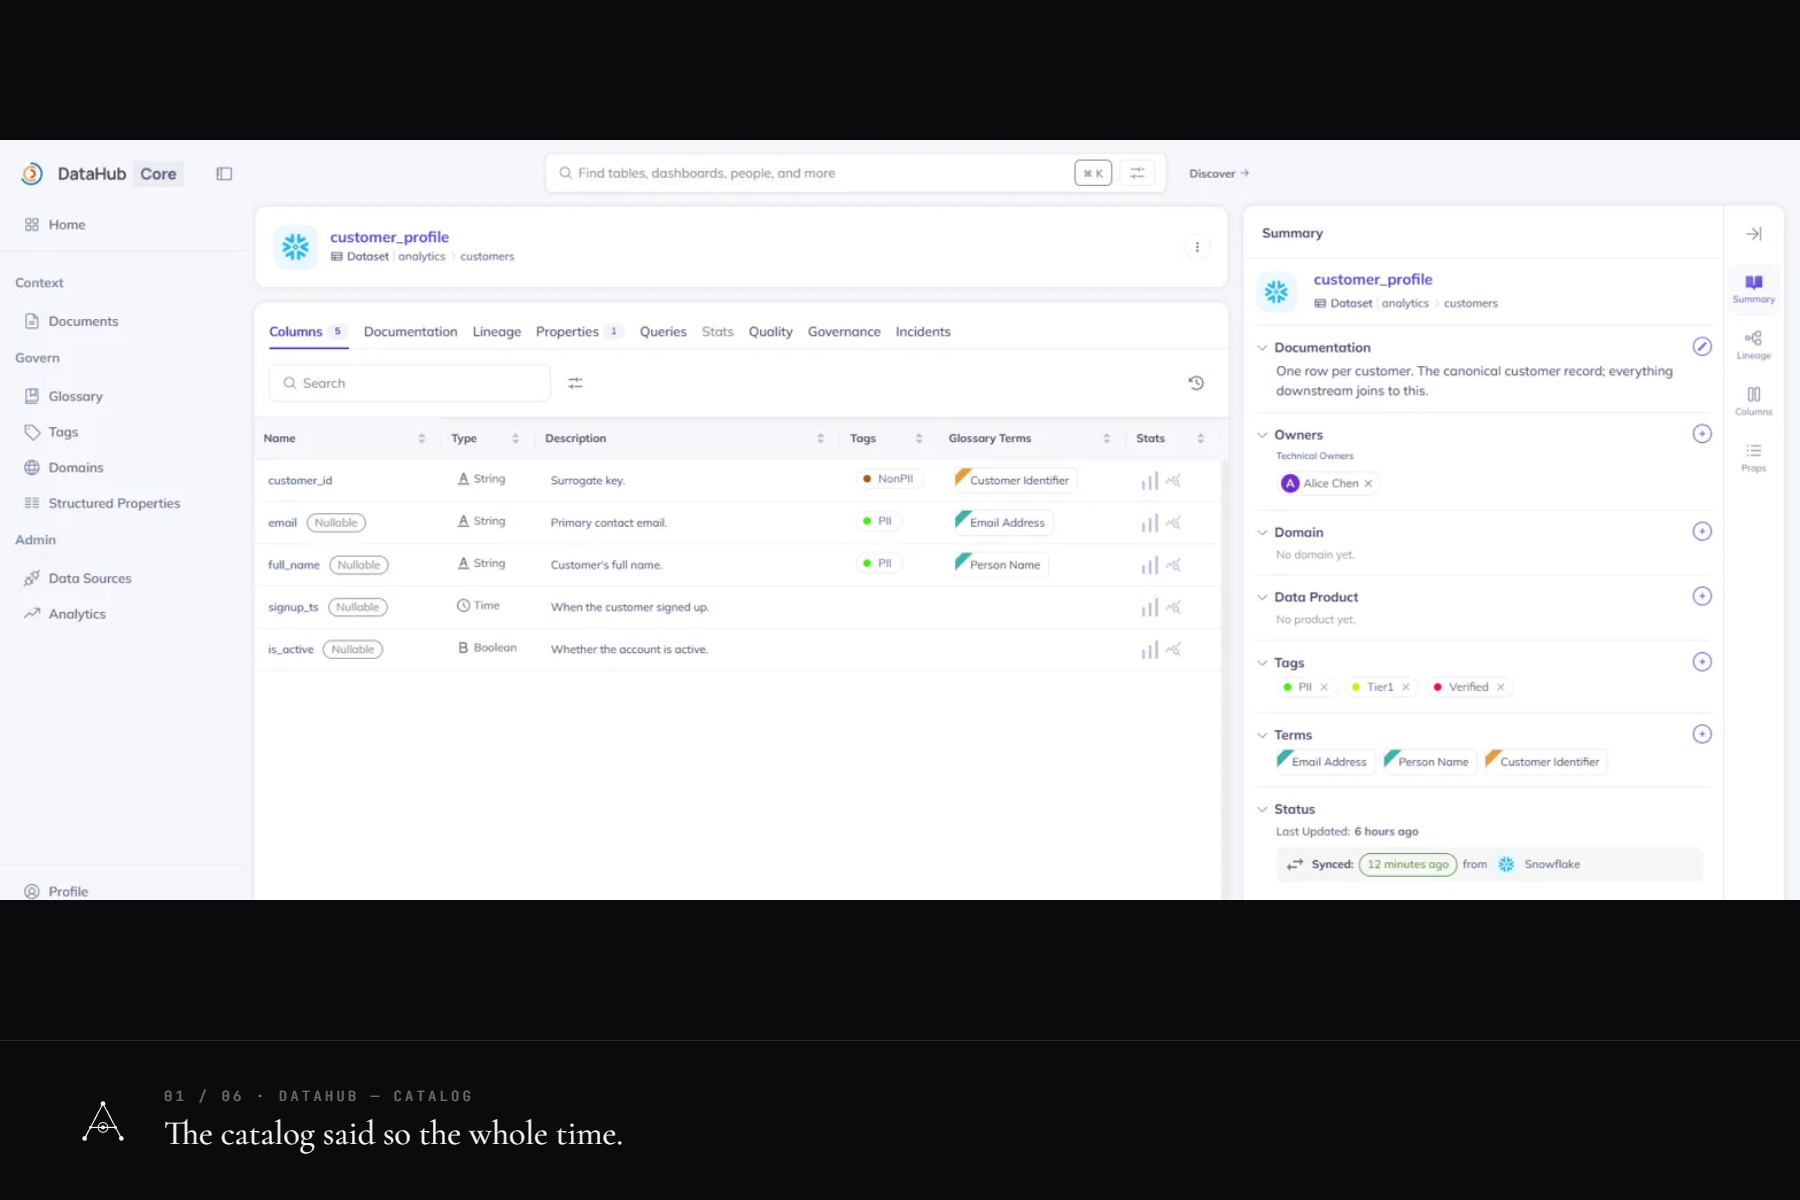Collapse the Status section
Image resolution: width=1800 pixels, height=1200 pixels.
(1262, 810)
